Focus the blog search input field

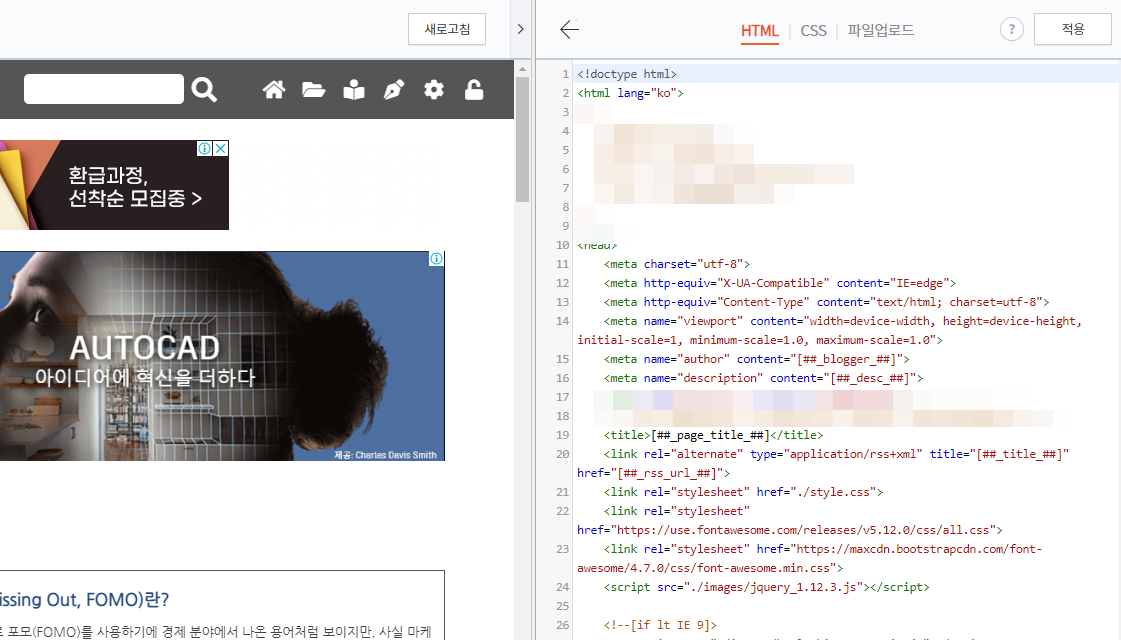click(104, 89)
